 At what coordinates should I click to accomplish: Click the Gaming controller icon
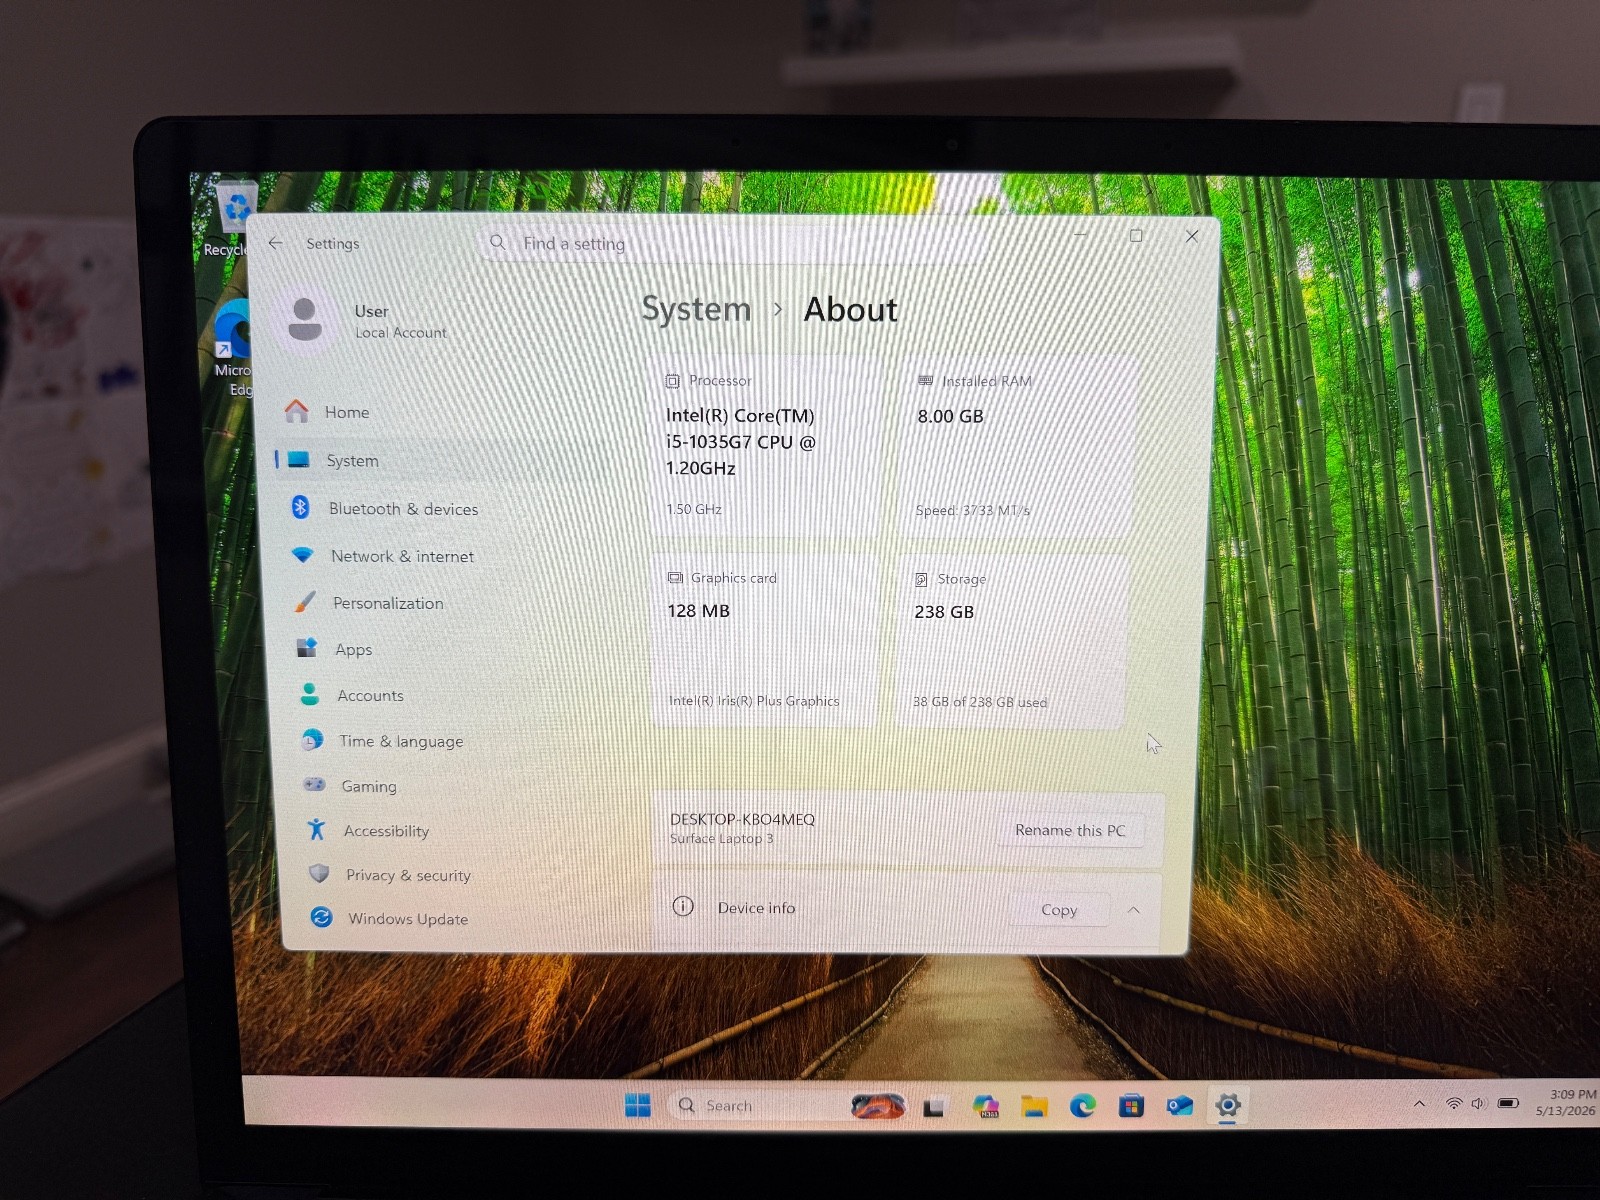[x=314, y=785]
